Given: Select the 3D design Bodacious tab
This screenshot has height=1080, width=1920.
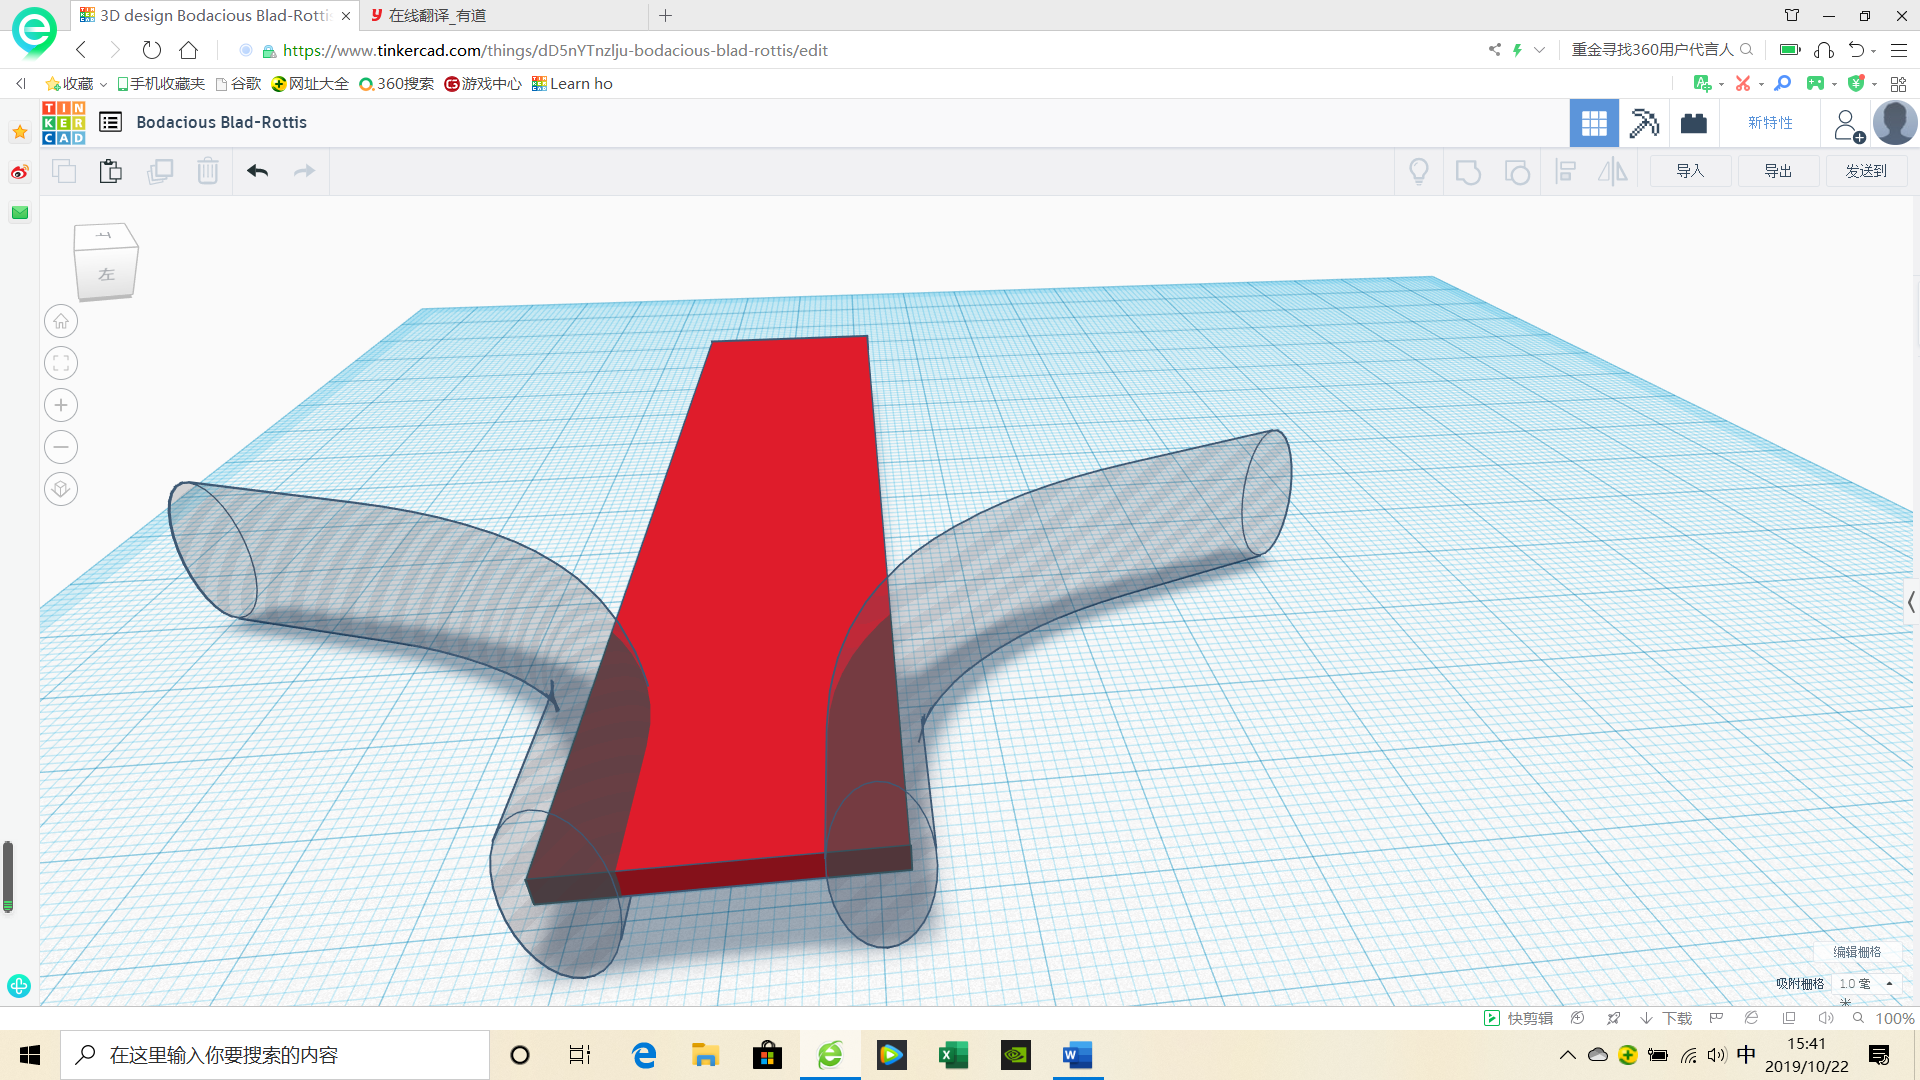Looking at the screenshot, I should click(214, 15).
